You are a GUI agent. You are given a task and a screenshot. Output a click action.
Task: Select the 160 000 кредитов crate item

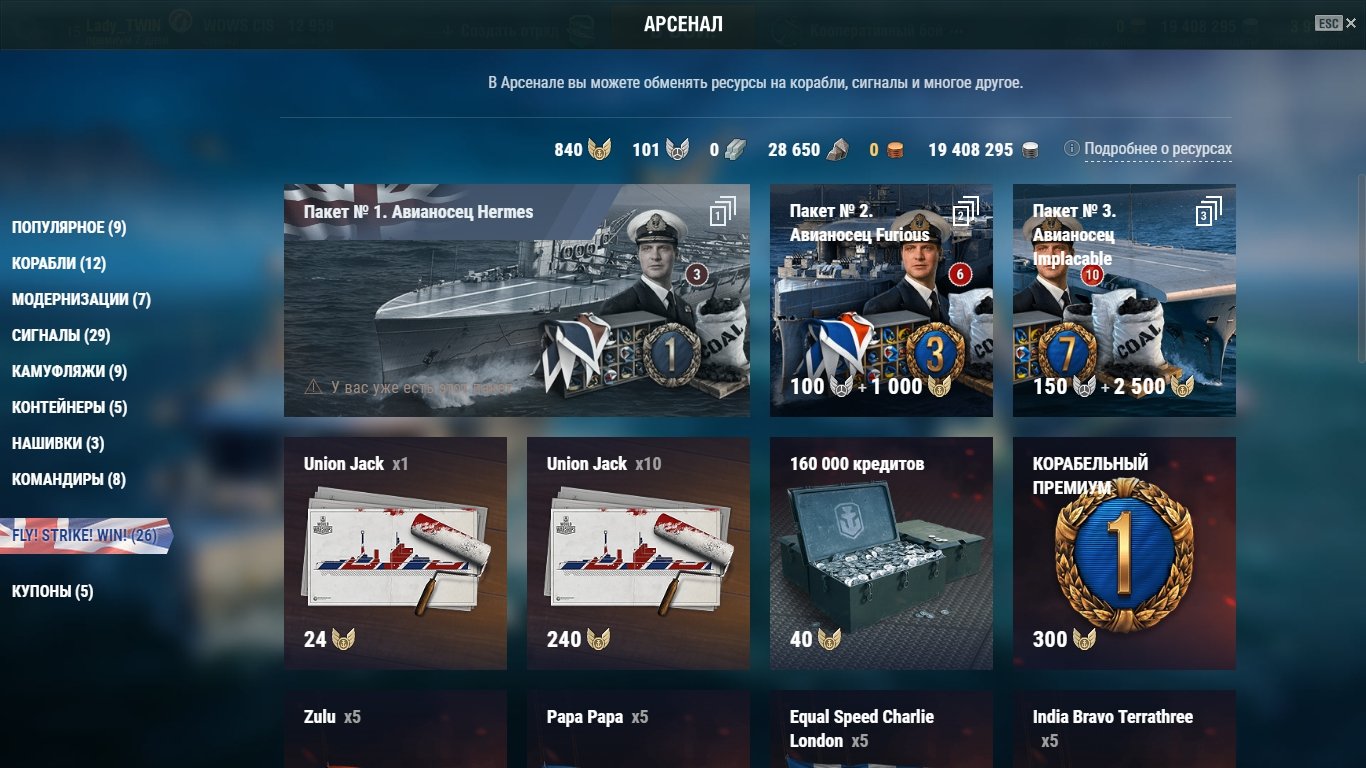[881, 553]
